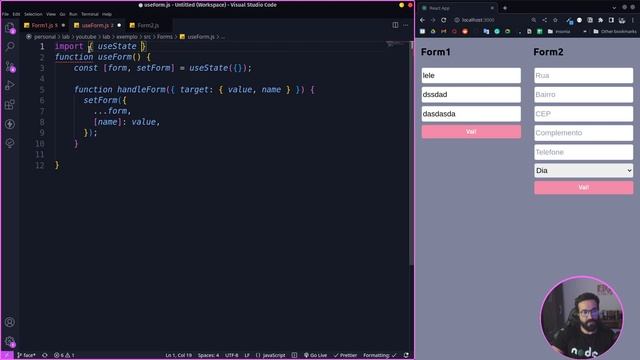
Task: Focus the Telefone input in Form2
Action: tap(583, 152)
